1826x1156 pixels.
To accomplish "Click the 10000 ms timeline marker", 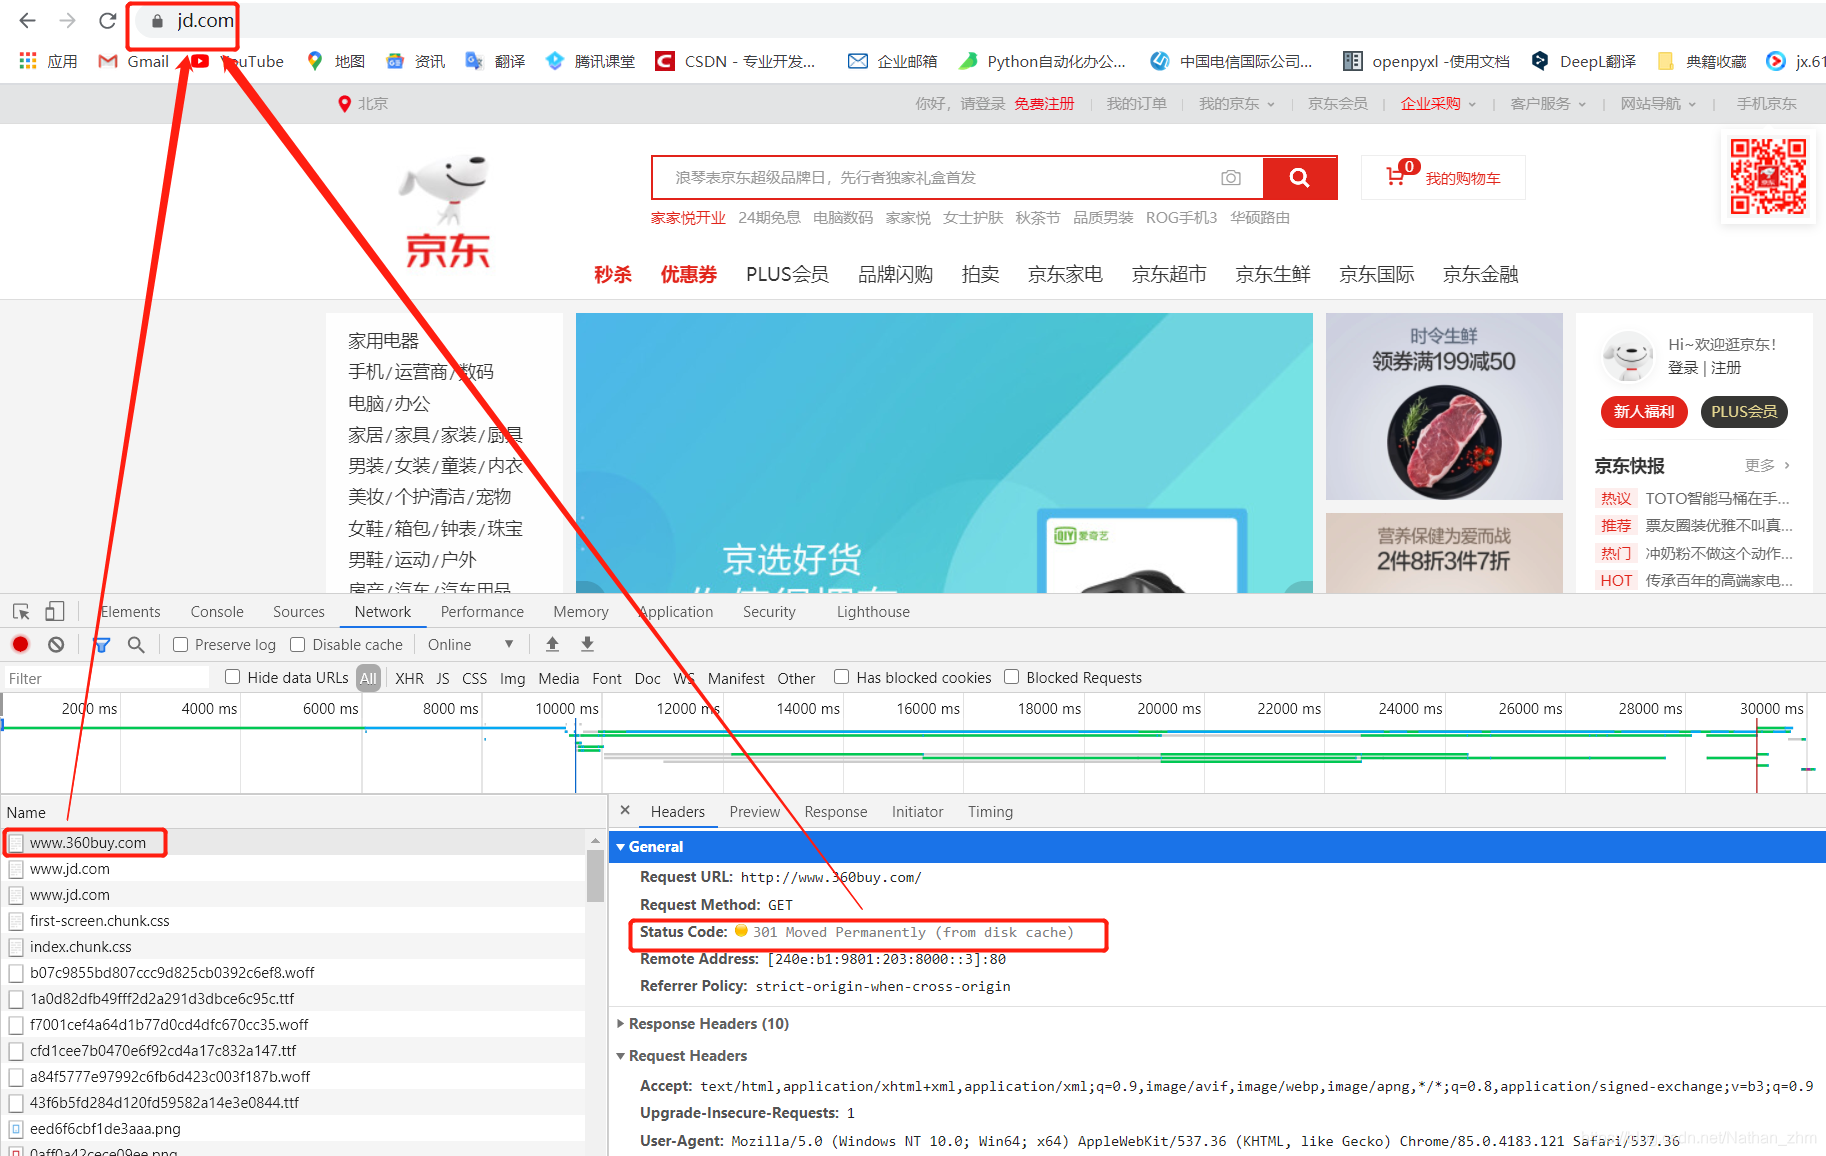I will (x=567, y=708).
